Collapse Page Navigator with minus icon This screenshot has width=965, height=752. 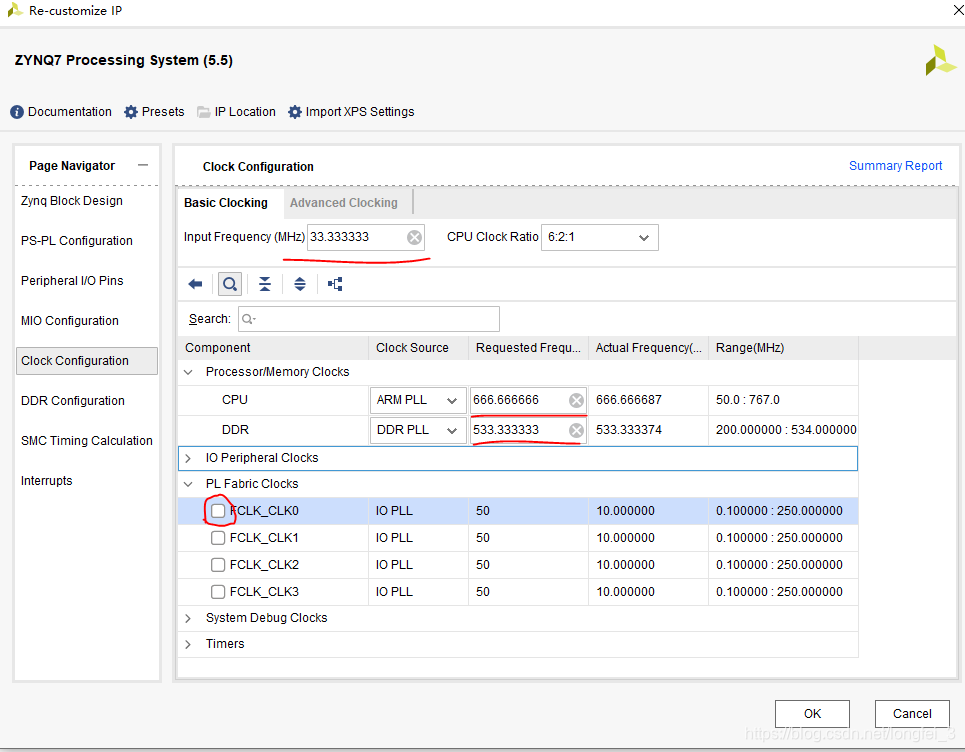tap(143, 165)
